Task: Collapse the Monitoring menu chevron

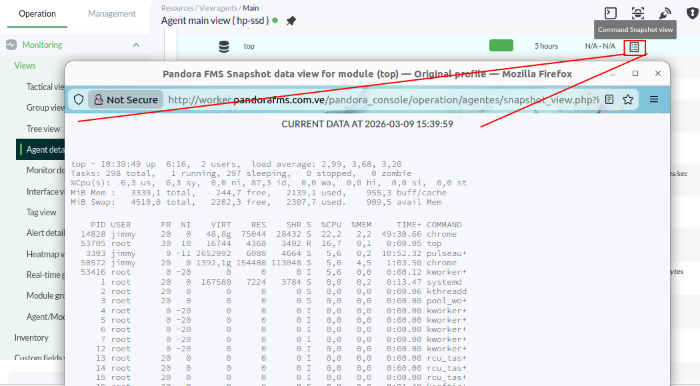Action: click(x=136, y=45)
